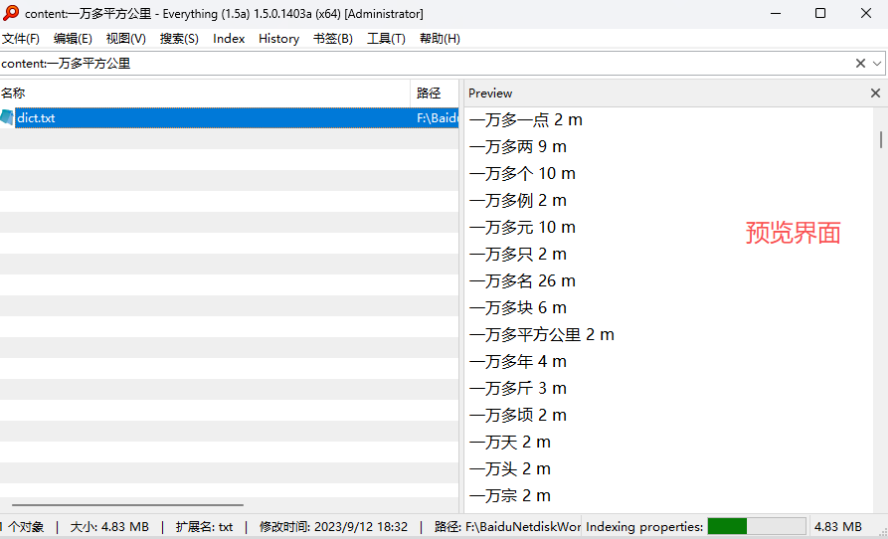Click the preview pane vertical scrollbar thumb
The image size is (888, 539).
(x=881, y=139)
